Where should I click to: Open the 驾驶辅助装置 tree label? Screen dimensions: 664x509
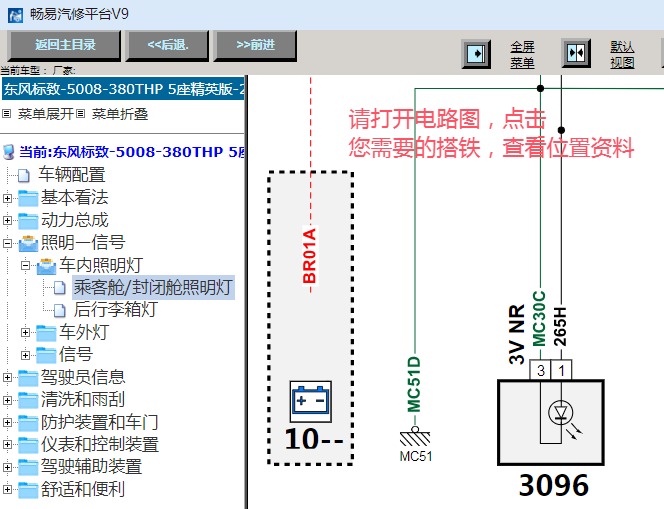tap(91, 467)
